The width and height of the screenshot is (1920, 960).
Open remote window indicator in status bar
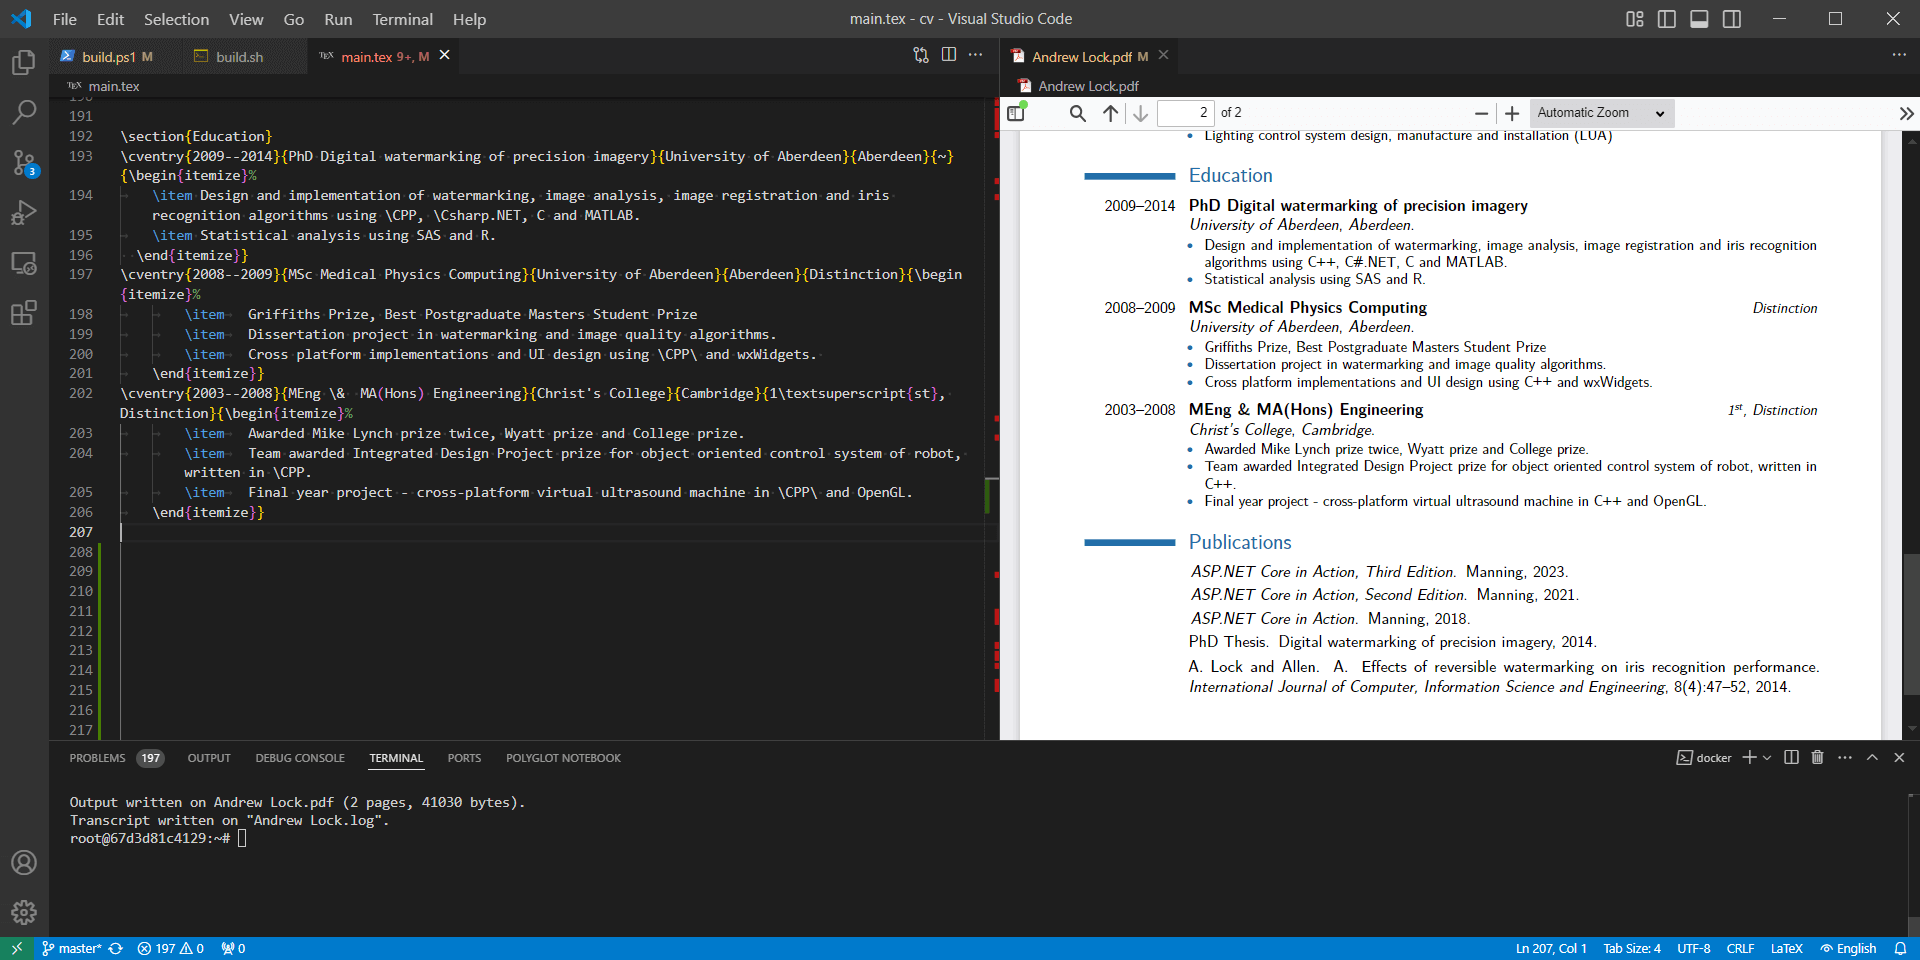point(17,948)
